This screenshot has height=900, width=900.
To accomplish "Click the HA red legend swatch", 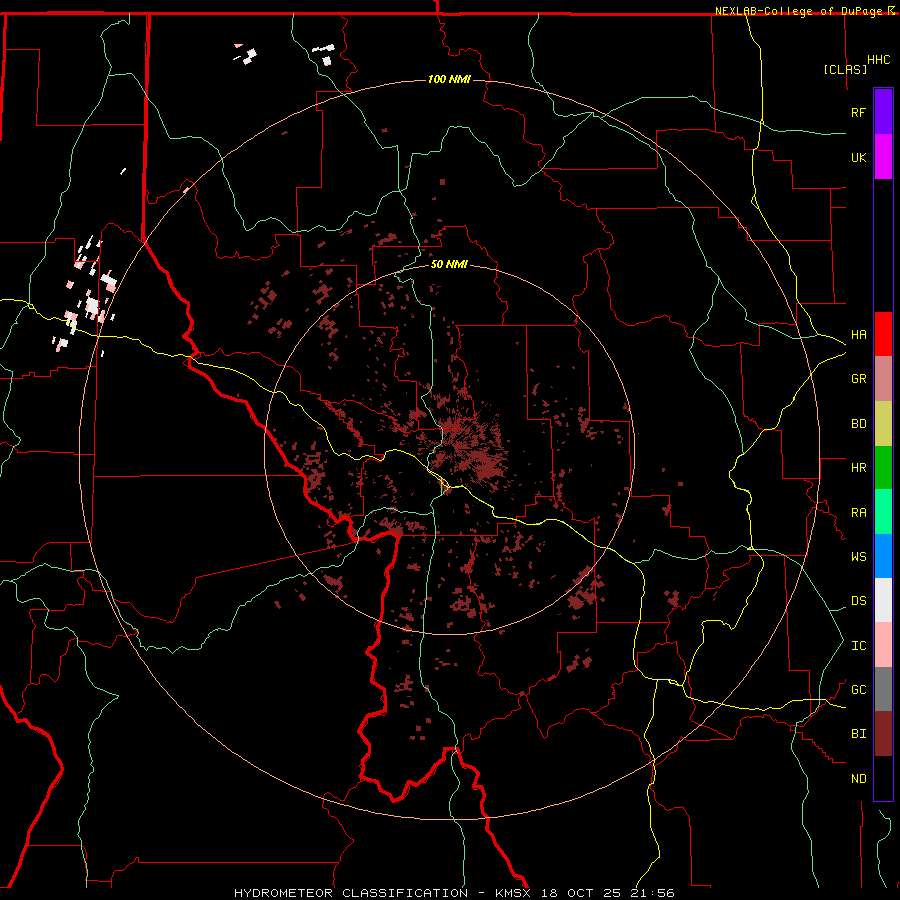I will pos(883,334).
